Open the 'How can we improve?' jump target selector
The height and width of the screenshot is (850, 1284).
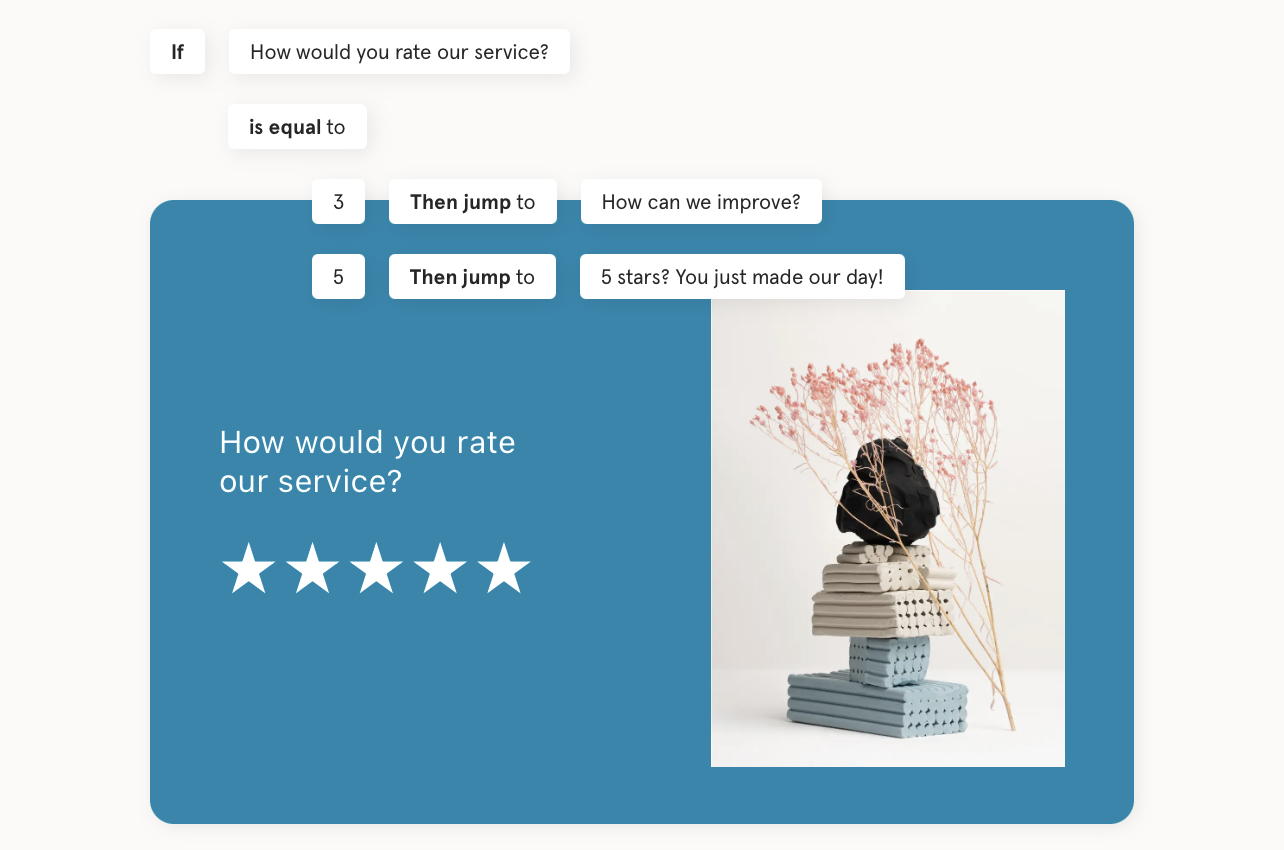tap(701, 201)
